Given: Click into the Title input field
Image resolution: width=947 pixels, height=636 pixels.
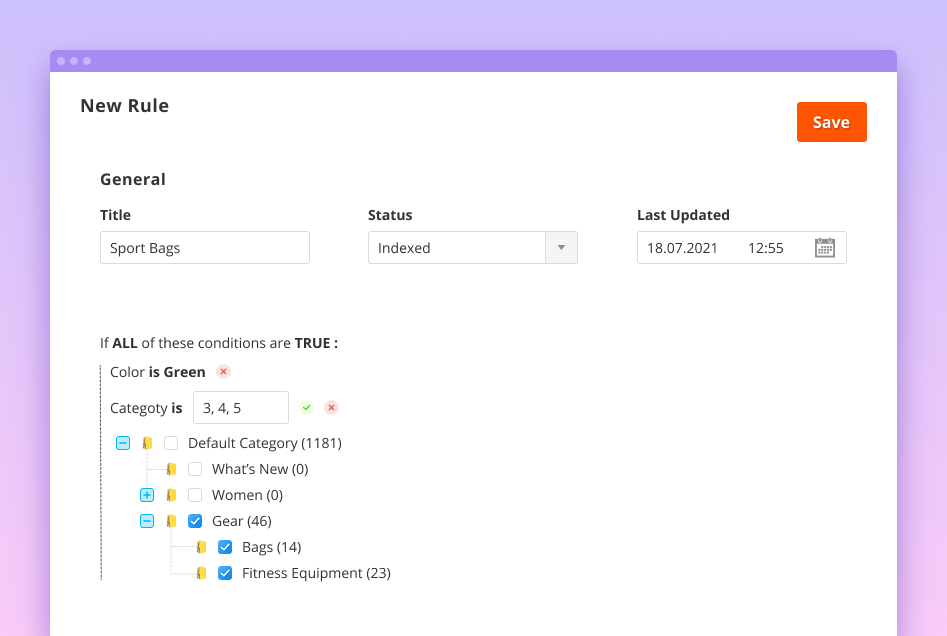Looking at the screenshot, I should pyautogui.click(x=204, y=248).
